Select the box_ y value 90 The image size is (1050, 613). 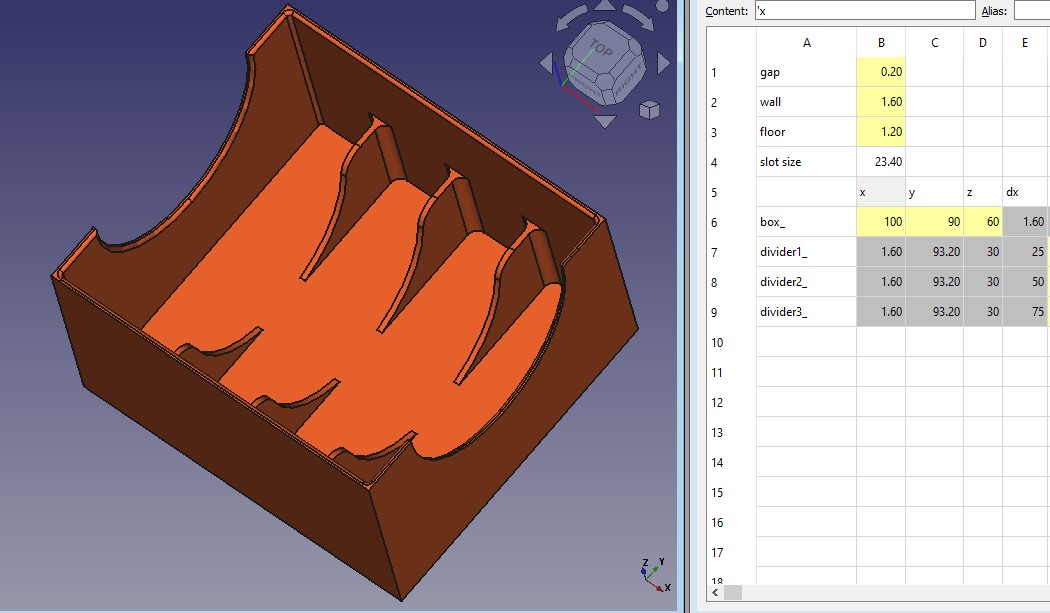coord(935,222)
